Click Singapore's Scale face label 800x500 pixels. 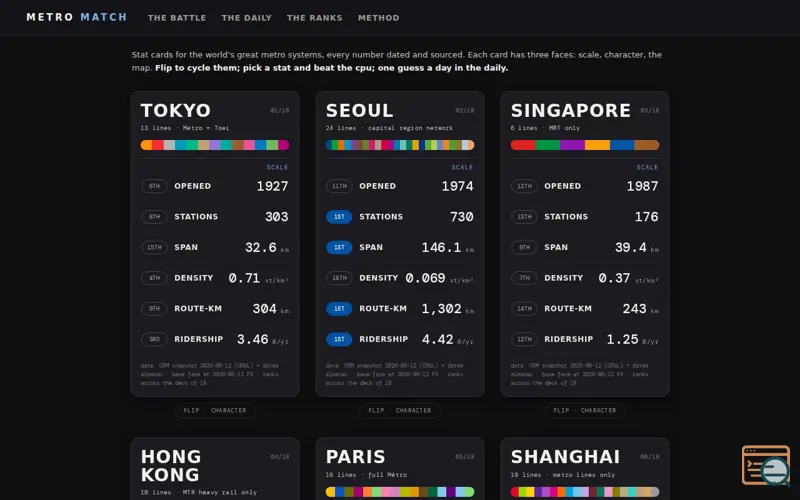tap(647, 167)
